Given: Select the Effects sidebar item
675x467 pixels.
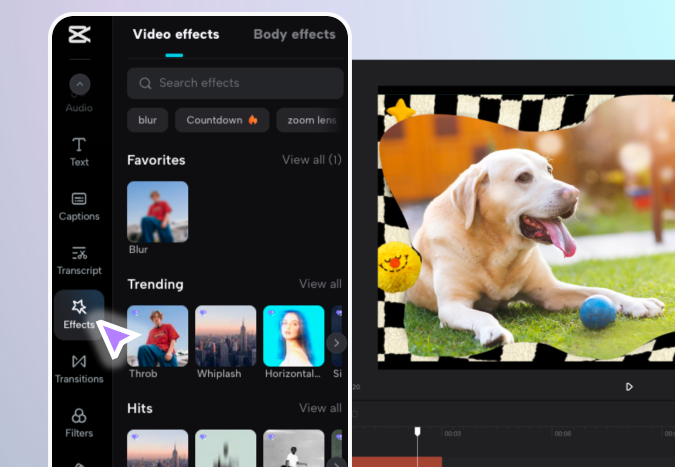Looking at the screenshot, I should point(79,315).
